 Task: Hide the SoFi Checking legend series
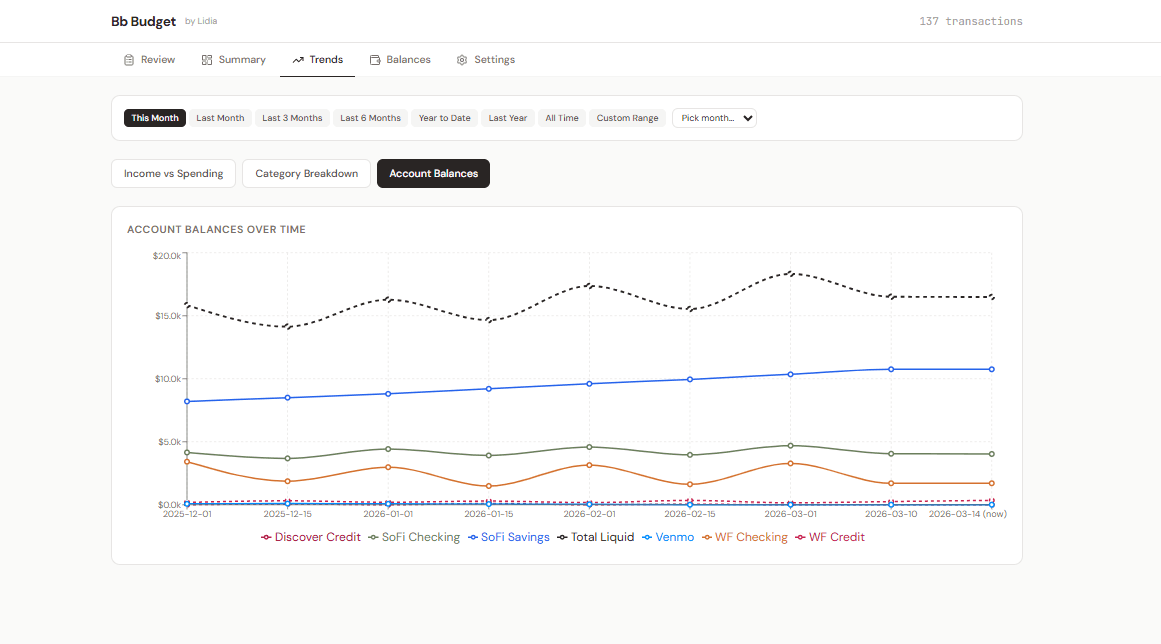tap(420, 538)
